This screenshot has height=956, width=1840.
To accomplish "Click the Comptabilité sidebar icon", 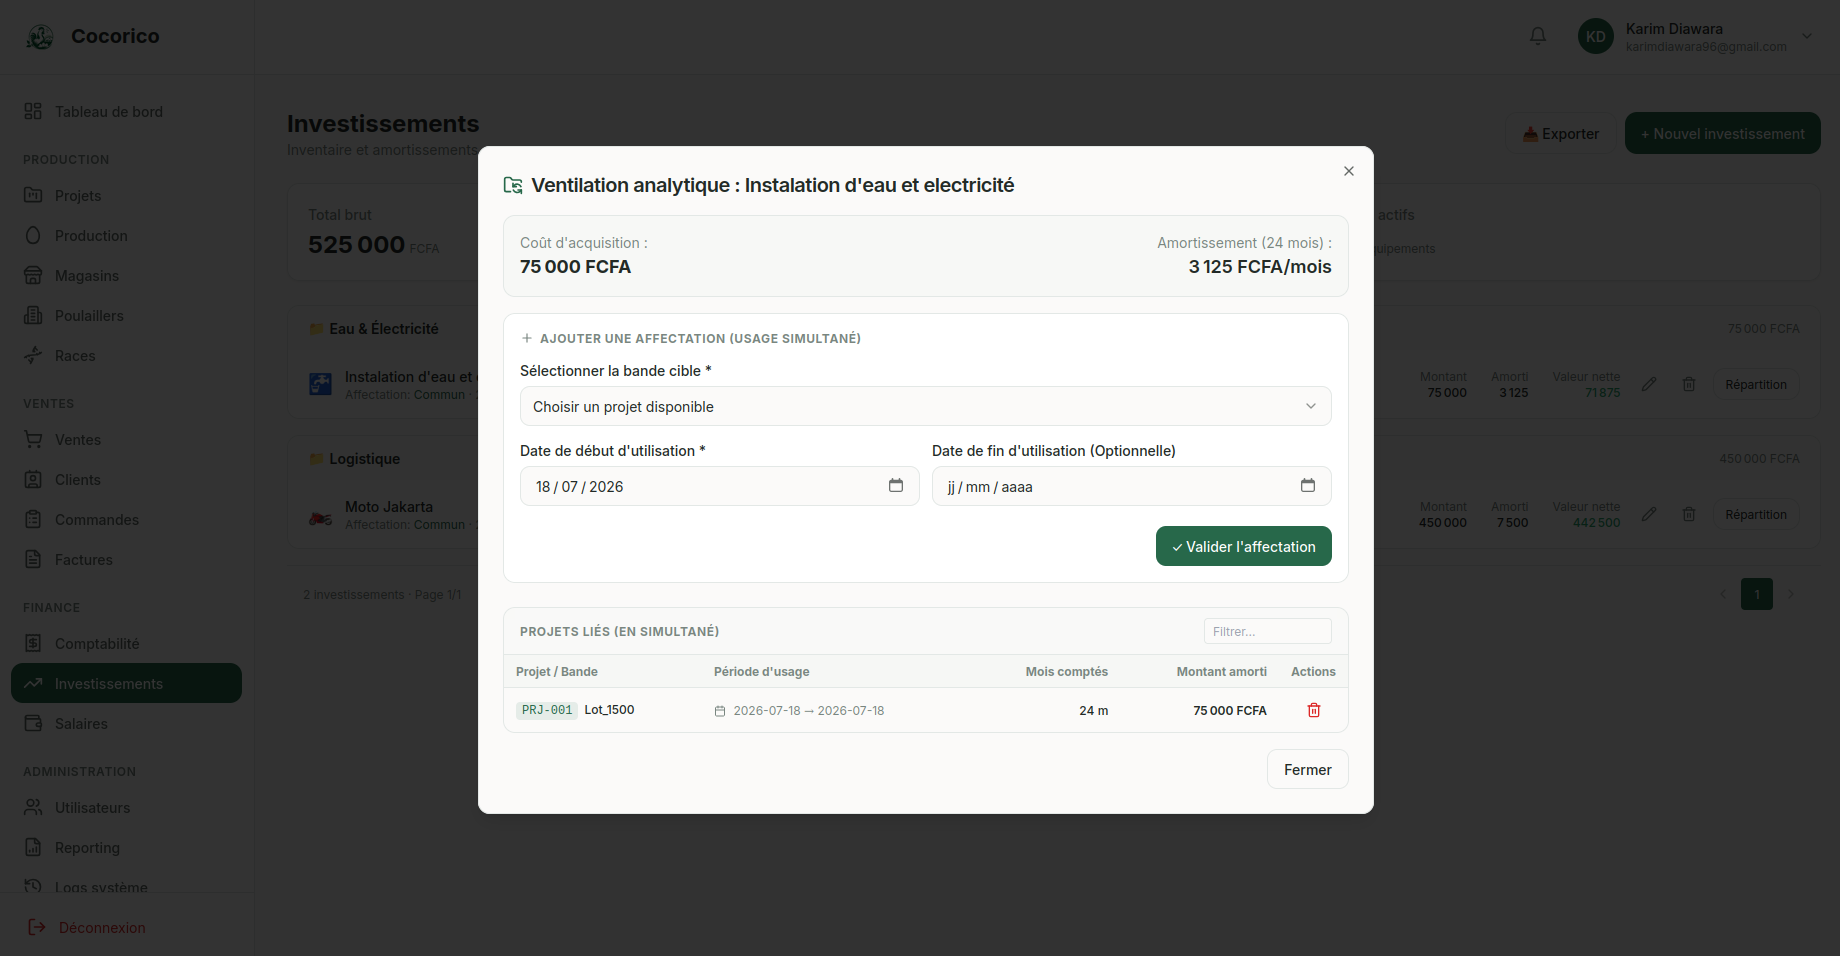I will click(x=33, y=643).
